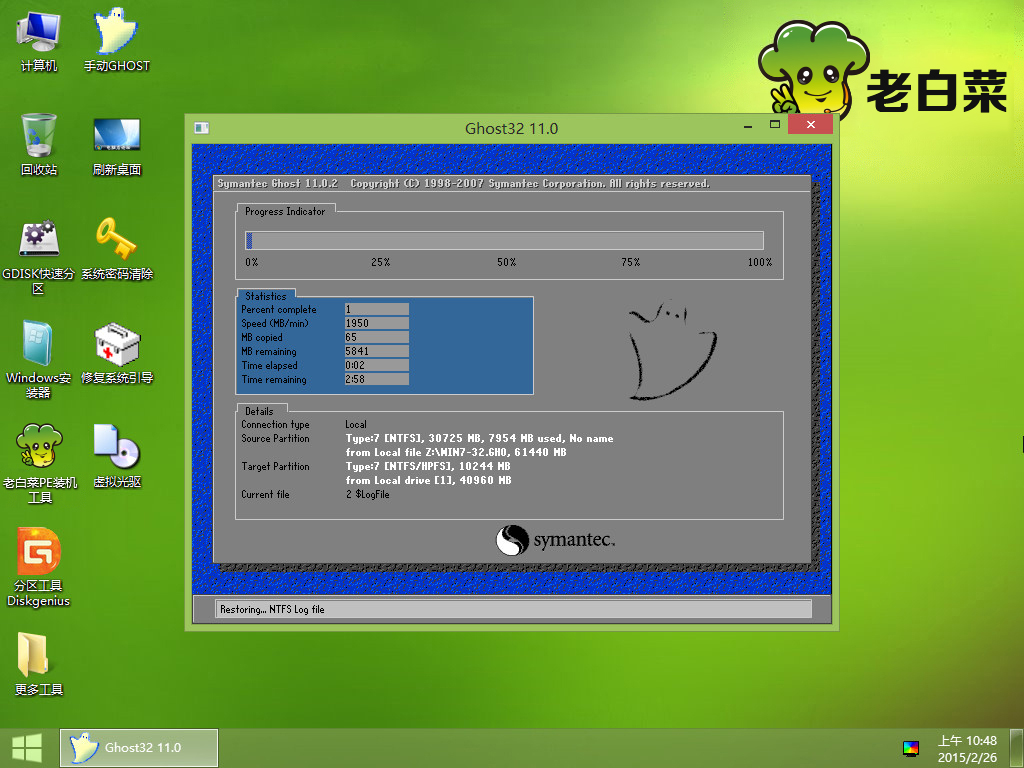Open the 系统密码清除 key icon

pyautogui.click(x=117, y=249)
